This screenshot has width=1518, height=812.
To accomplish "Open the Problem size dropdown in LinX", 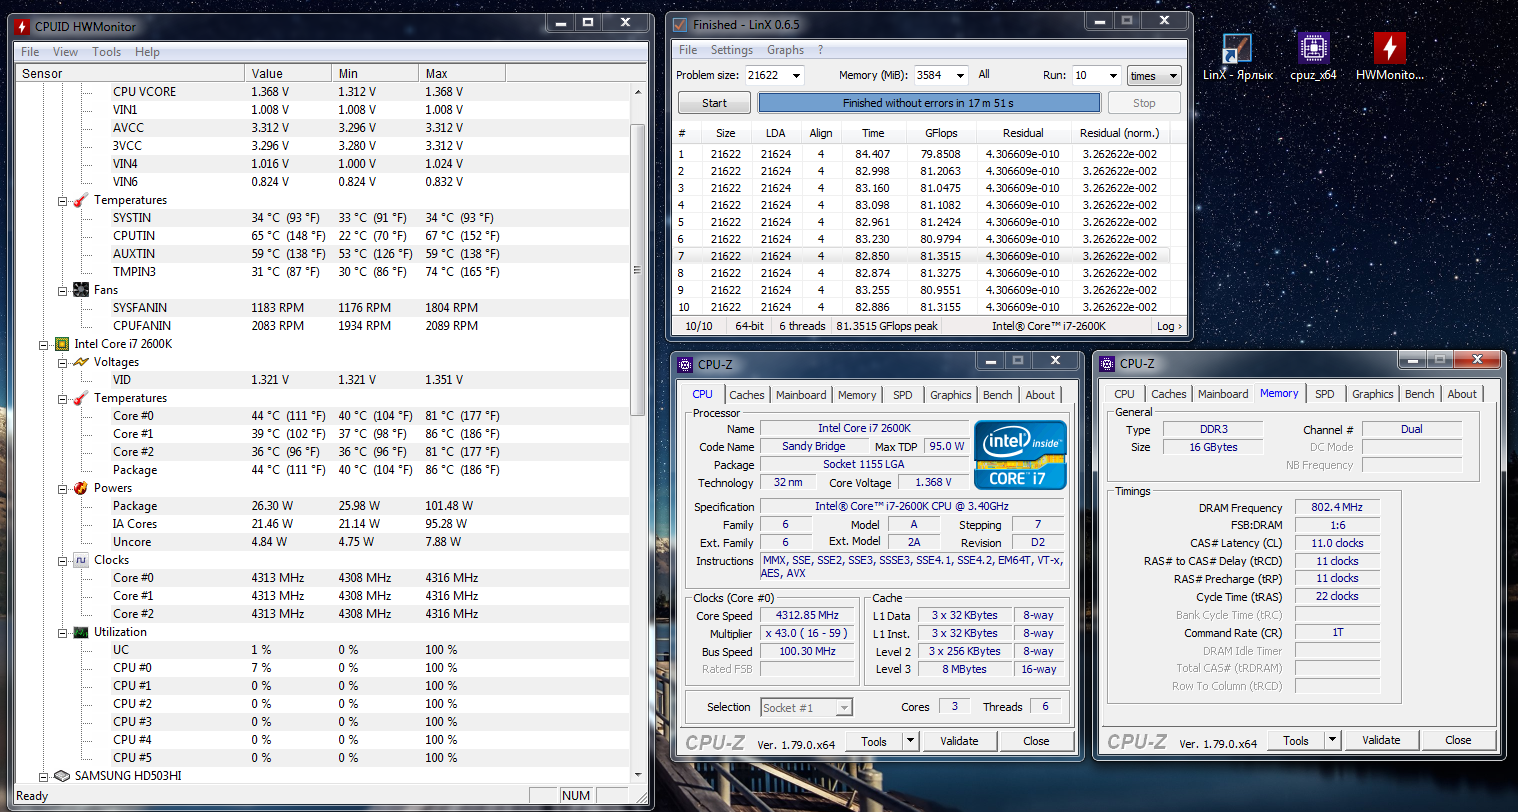I will click(797, 75).
